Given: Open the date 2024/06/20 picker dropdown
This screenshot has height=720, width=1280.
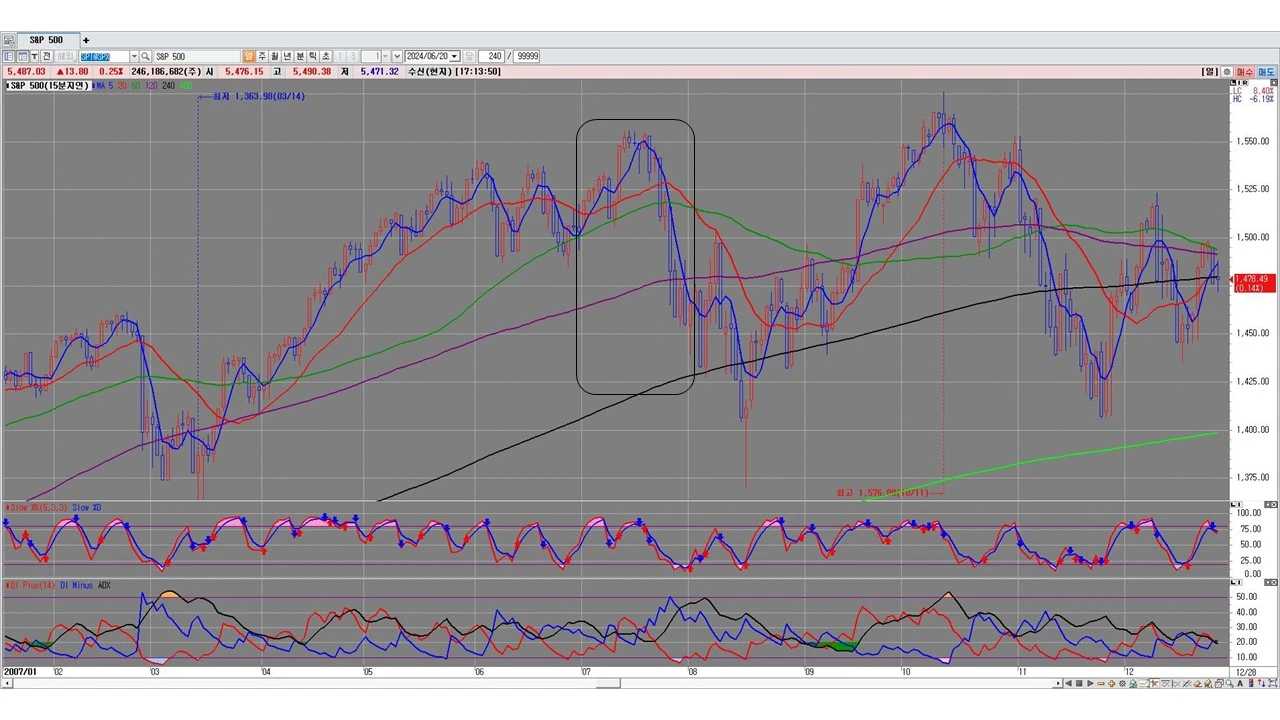Looking at the screenshot, I should [455, 57].
